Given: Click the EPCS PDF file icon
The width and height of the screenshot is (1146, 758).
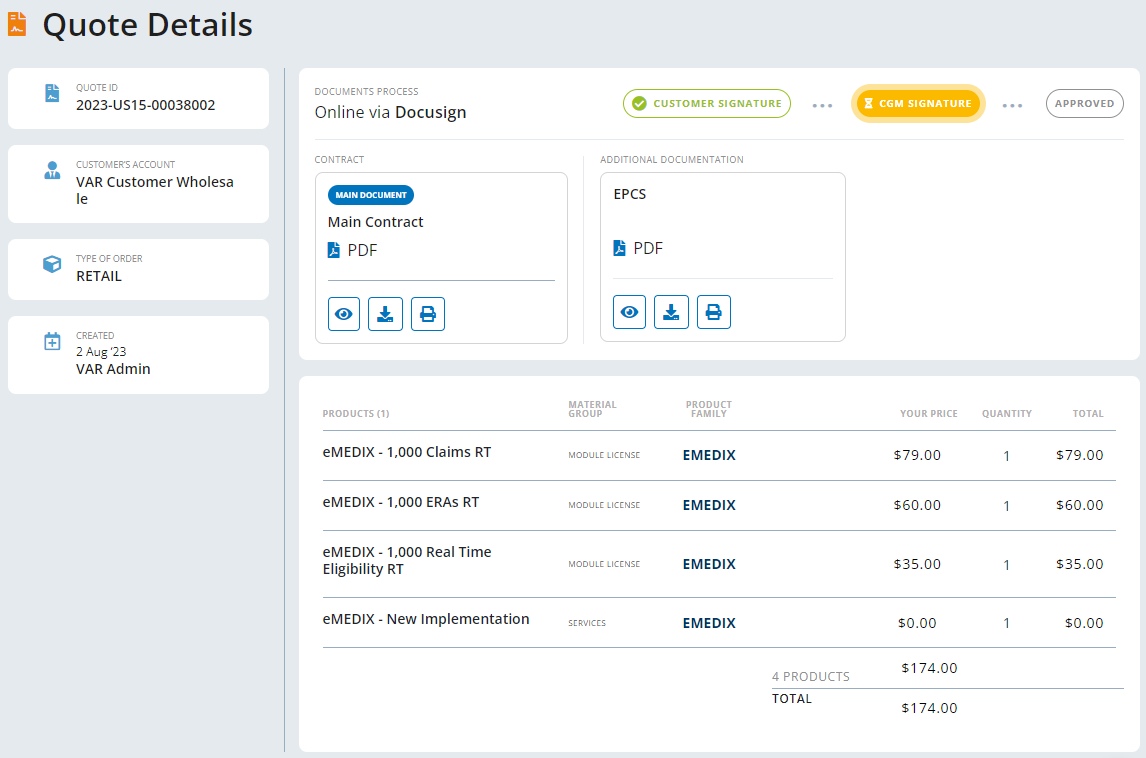Looking at the screenshot, I should click(620, 248).
